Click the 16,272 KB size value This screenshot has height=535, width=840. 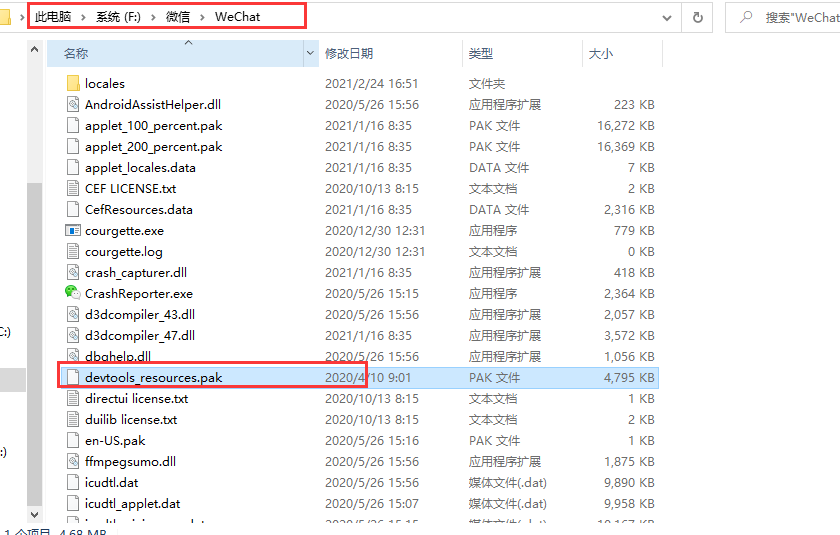tap(626, 125)
